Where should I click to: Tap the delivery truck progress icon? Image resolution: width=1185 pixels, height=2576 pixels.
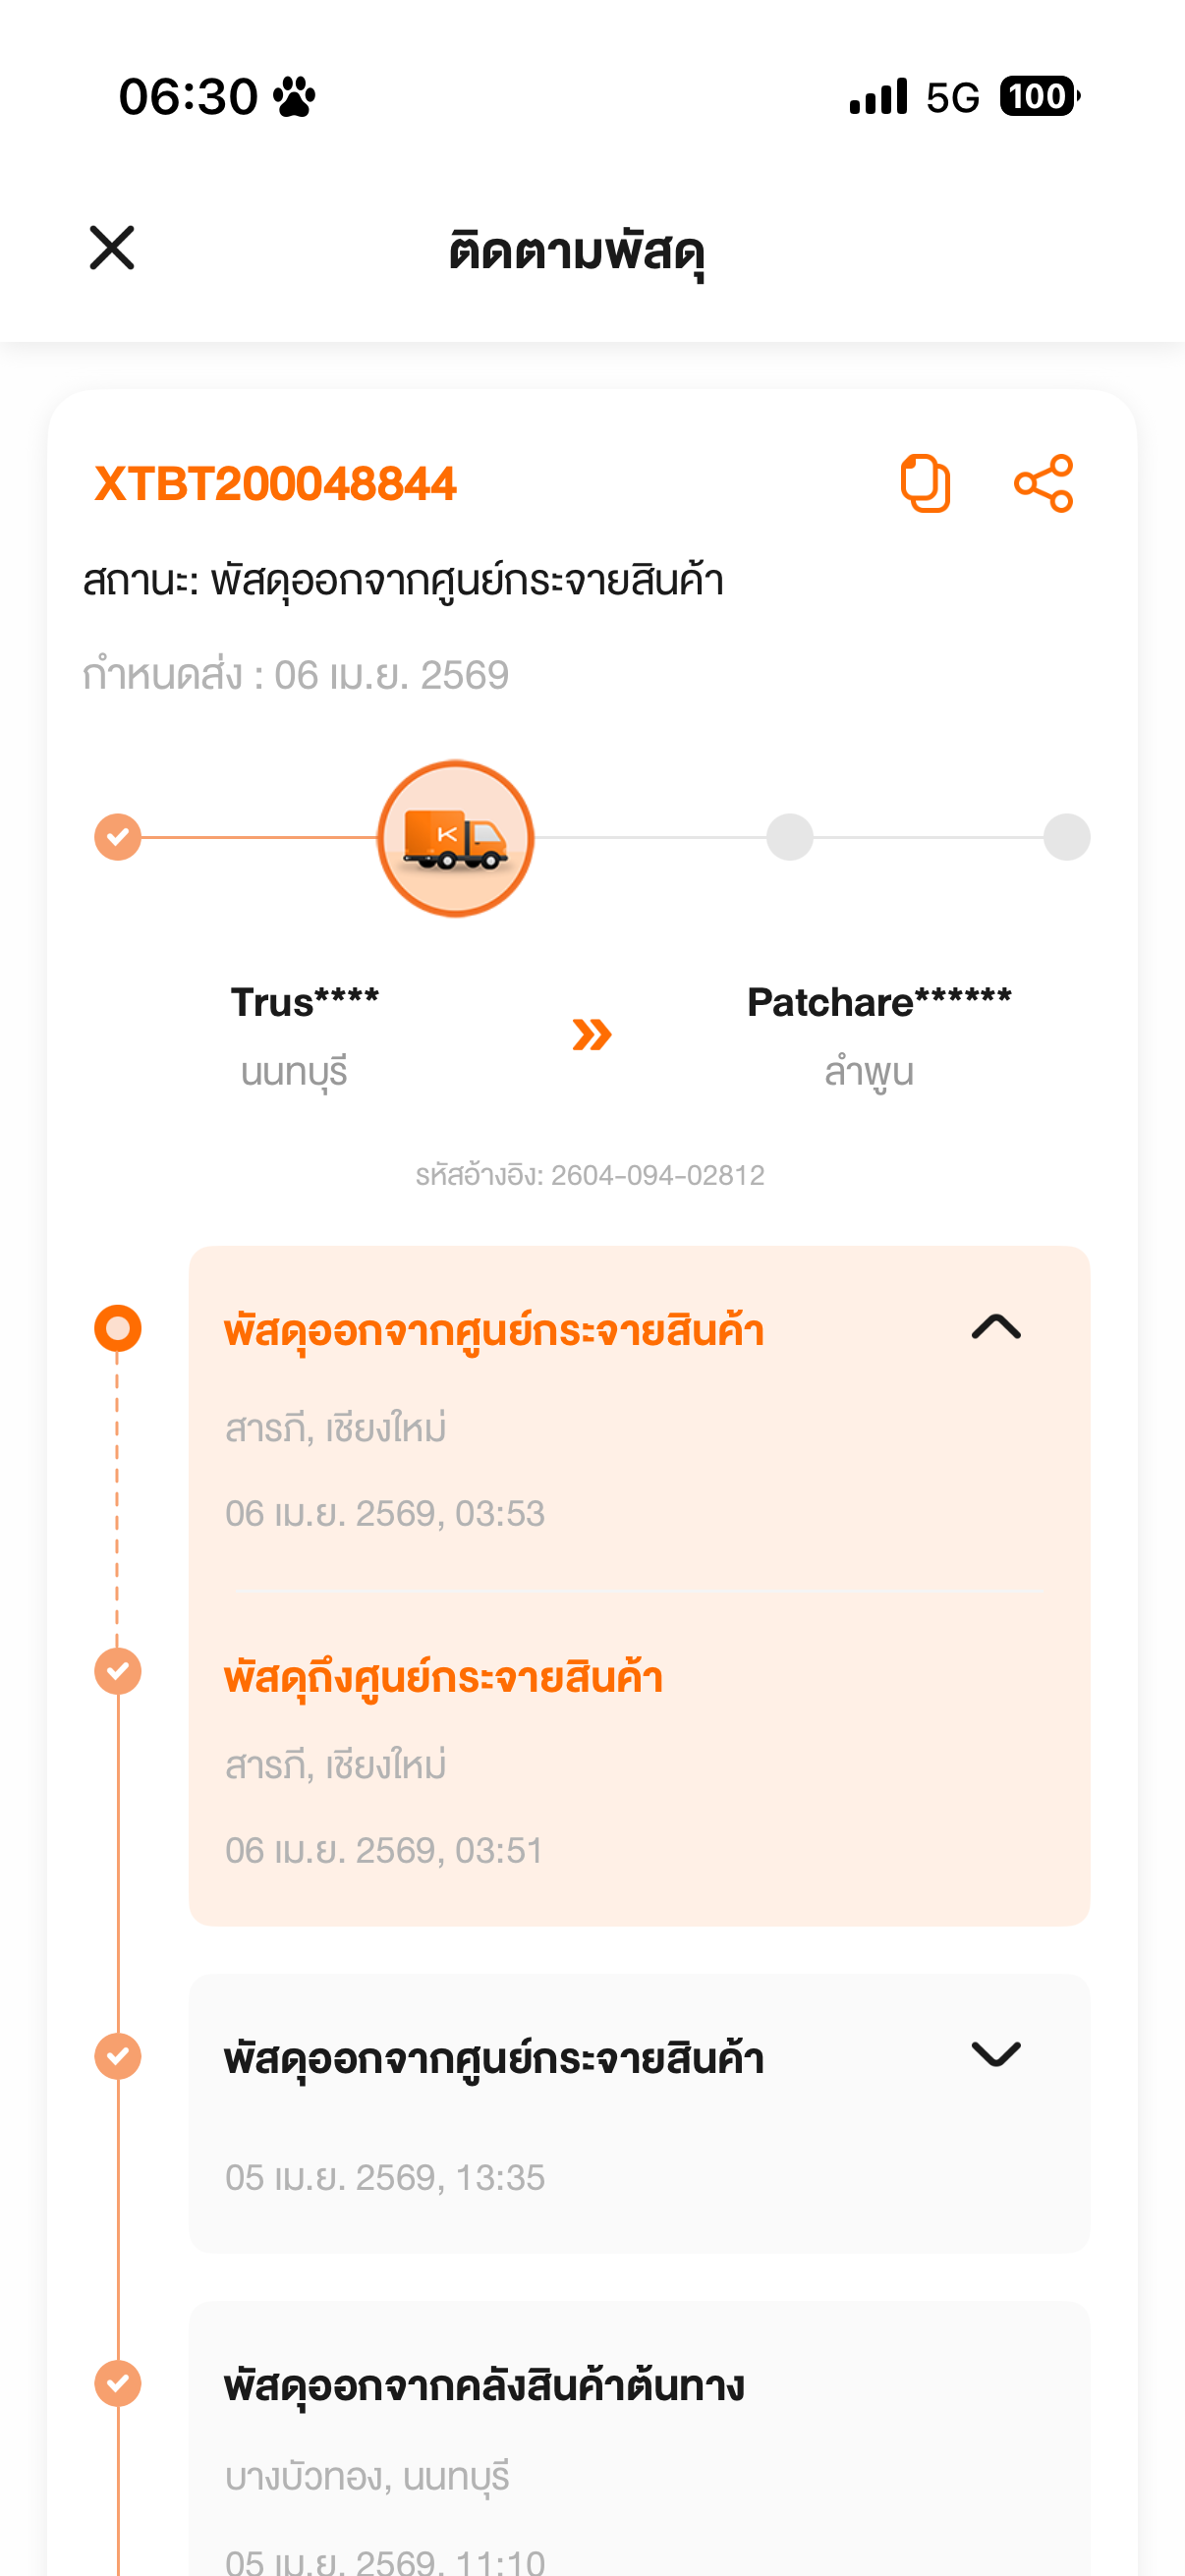[x=455, y=838]
